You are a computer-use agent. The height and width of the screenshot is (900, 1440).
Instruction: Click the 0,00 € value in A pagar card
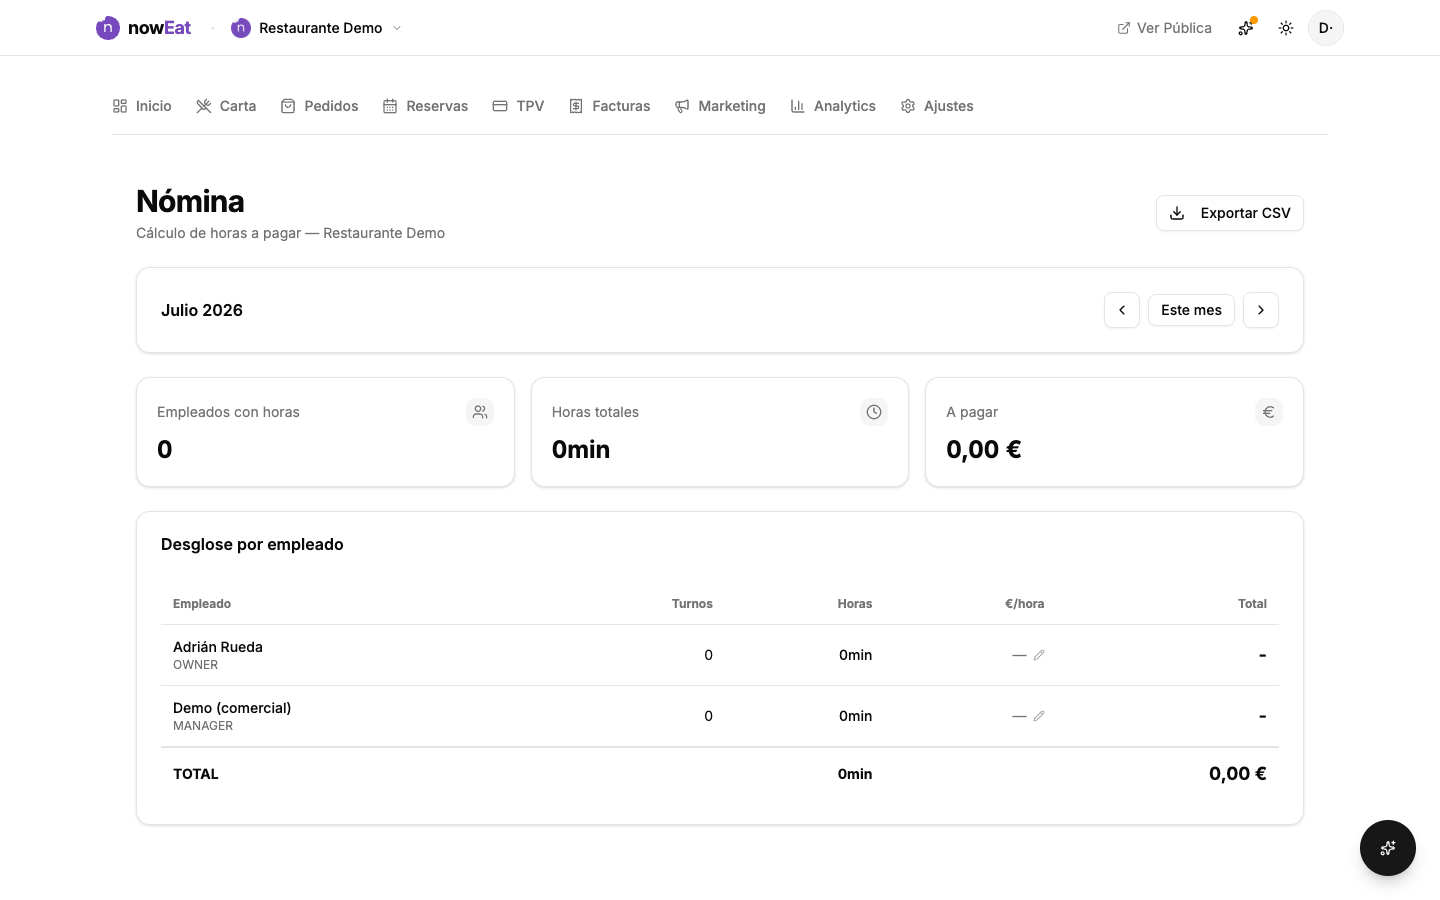coord(984,450)
